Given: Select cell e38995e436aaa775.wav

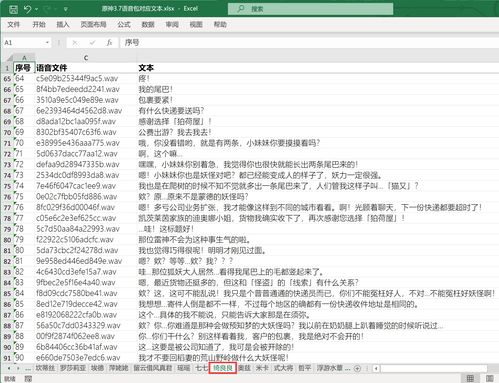Looking at the screenshot, I should (x=86, y=143).
